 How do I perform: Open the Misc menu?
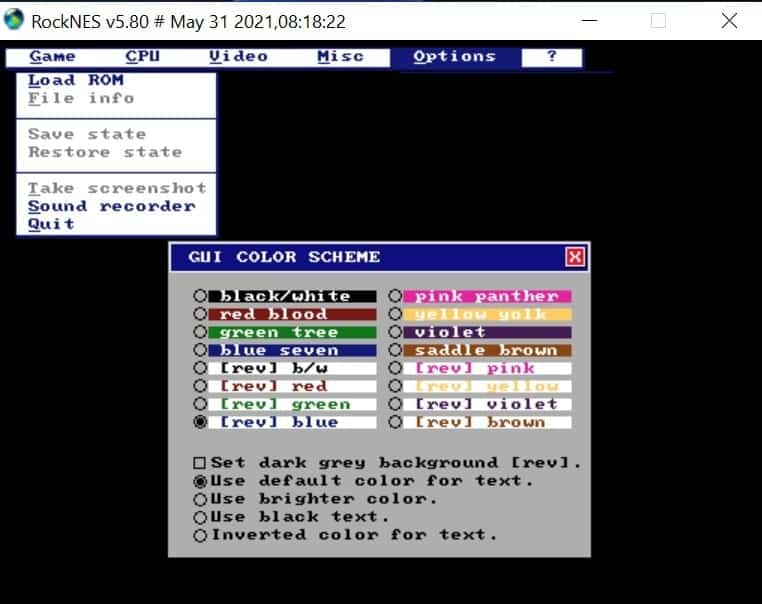[x=340, y=57]
